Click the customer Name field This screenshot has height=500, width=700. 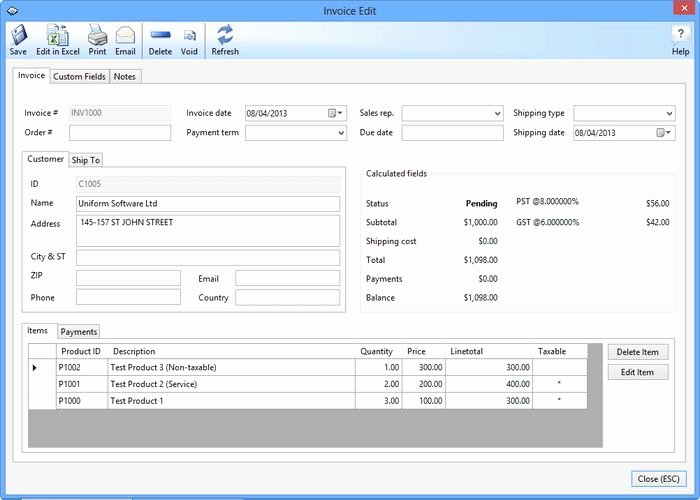208,204
